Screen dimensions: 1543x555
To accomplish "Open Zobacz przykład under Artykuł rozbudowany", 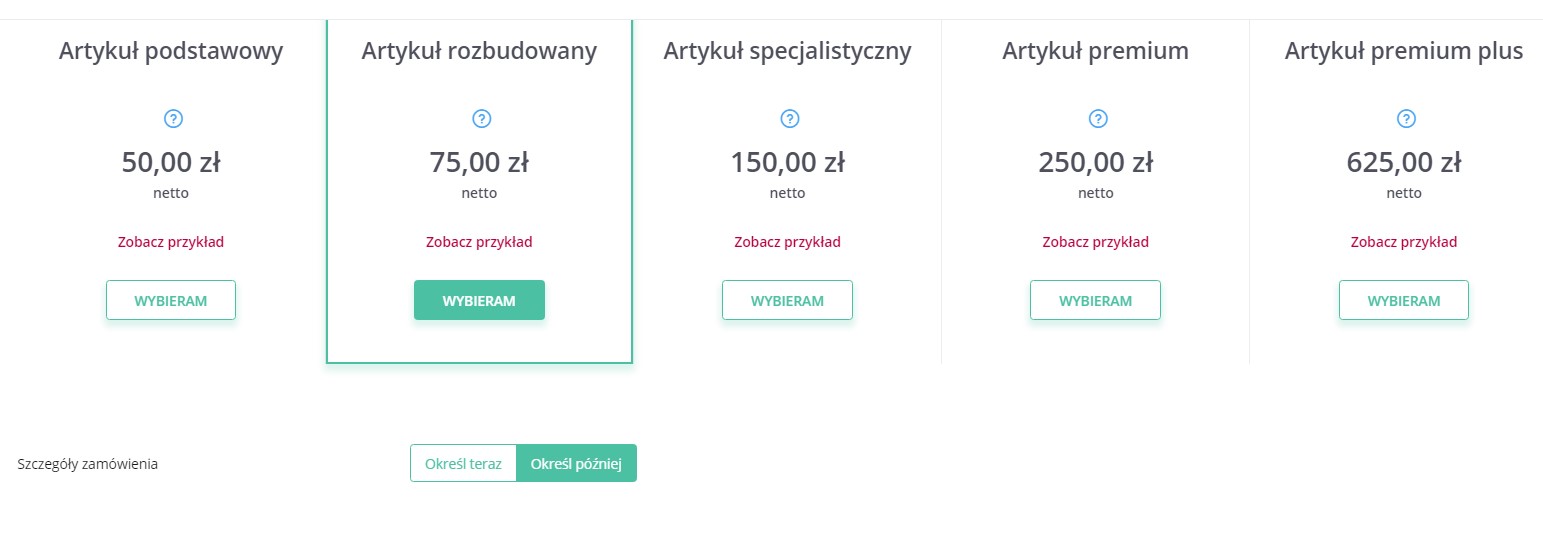I will click(x=479, y=242).
